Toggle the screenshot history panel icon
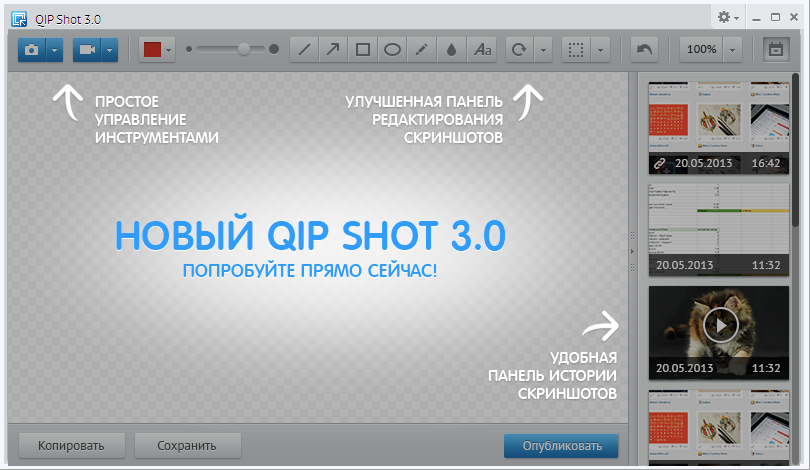Screen dimensions: 810x470 click(776, 50)
